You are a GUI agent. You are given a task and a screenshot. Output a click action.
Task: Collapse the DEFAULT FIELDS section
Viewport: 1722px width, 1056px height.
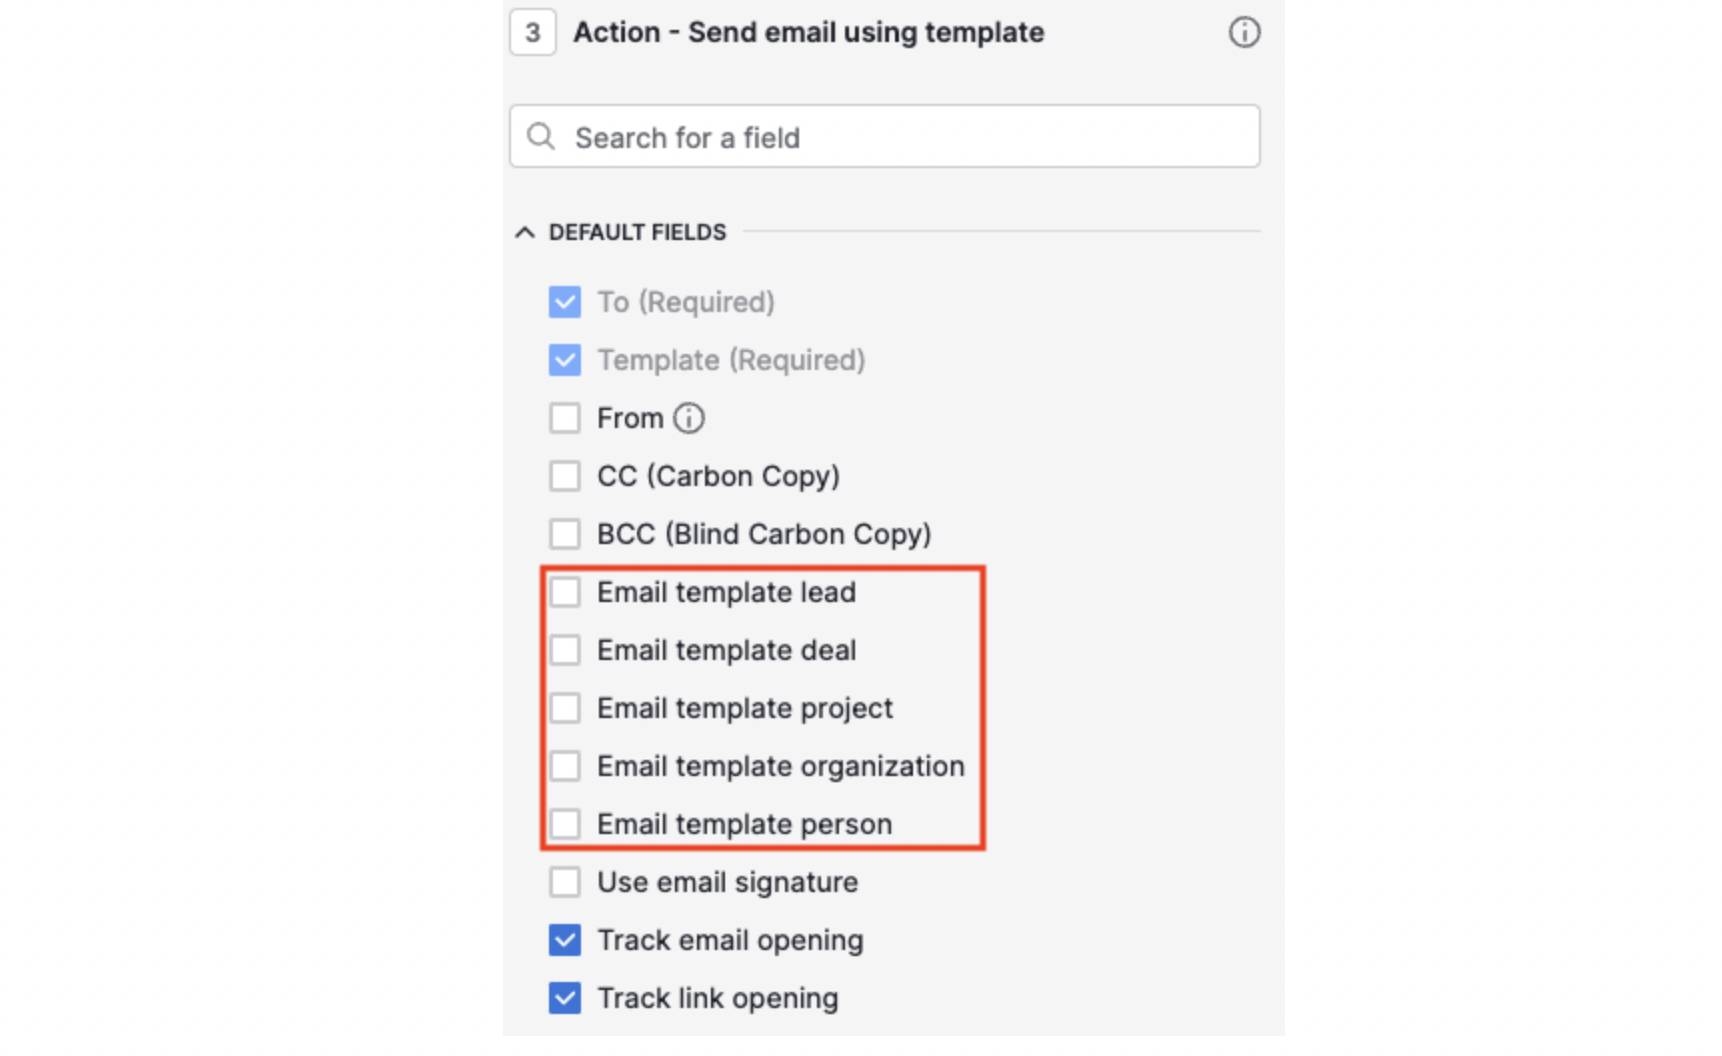pos(524,232)
